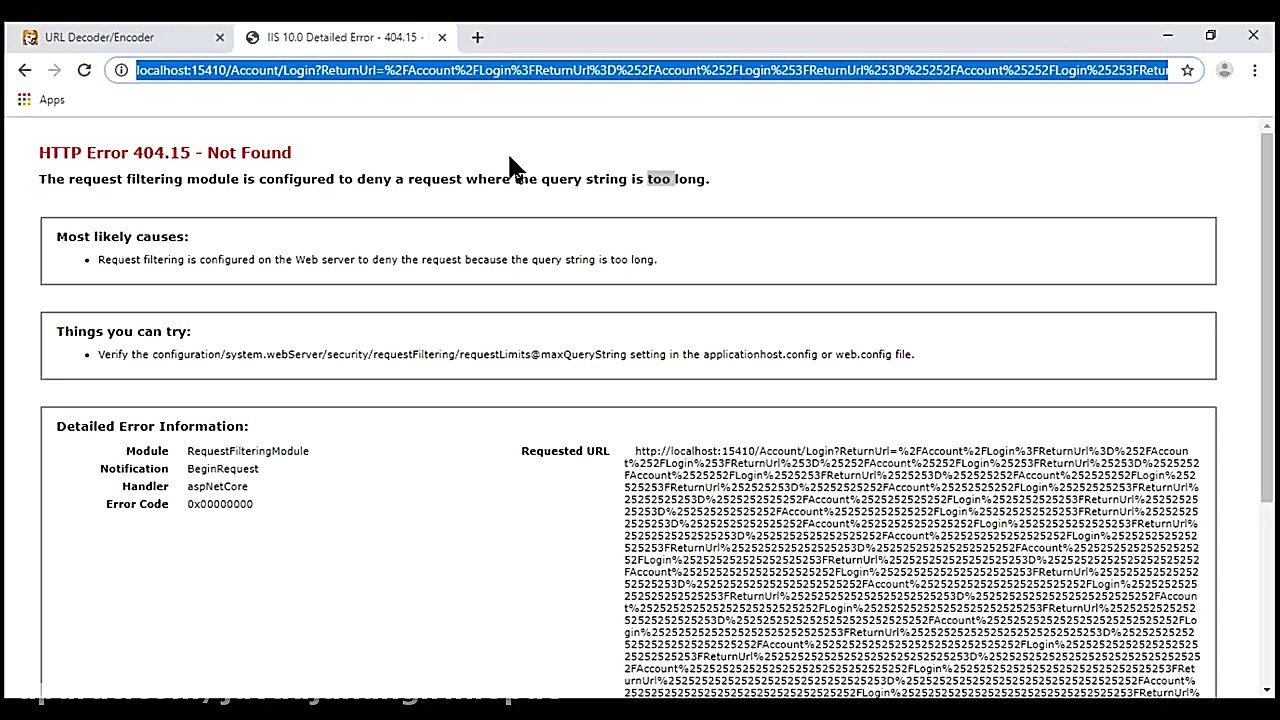This screenshot has height=720, width=1280.
Task: Bookmark this page with the star icon
Action: (x=1187, y=70)
